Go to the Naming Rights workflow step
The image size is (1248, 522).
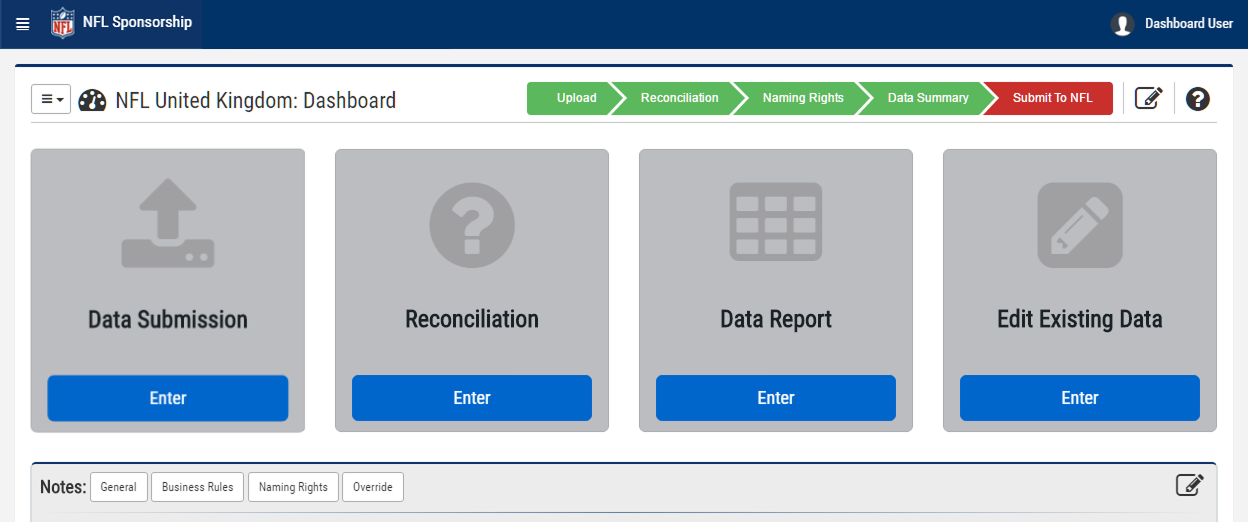pyautogui.click(x=802, y=98)
